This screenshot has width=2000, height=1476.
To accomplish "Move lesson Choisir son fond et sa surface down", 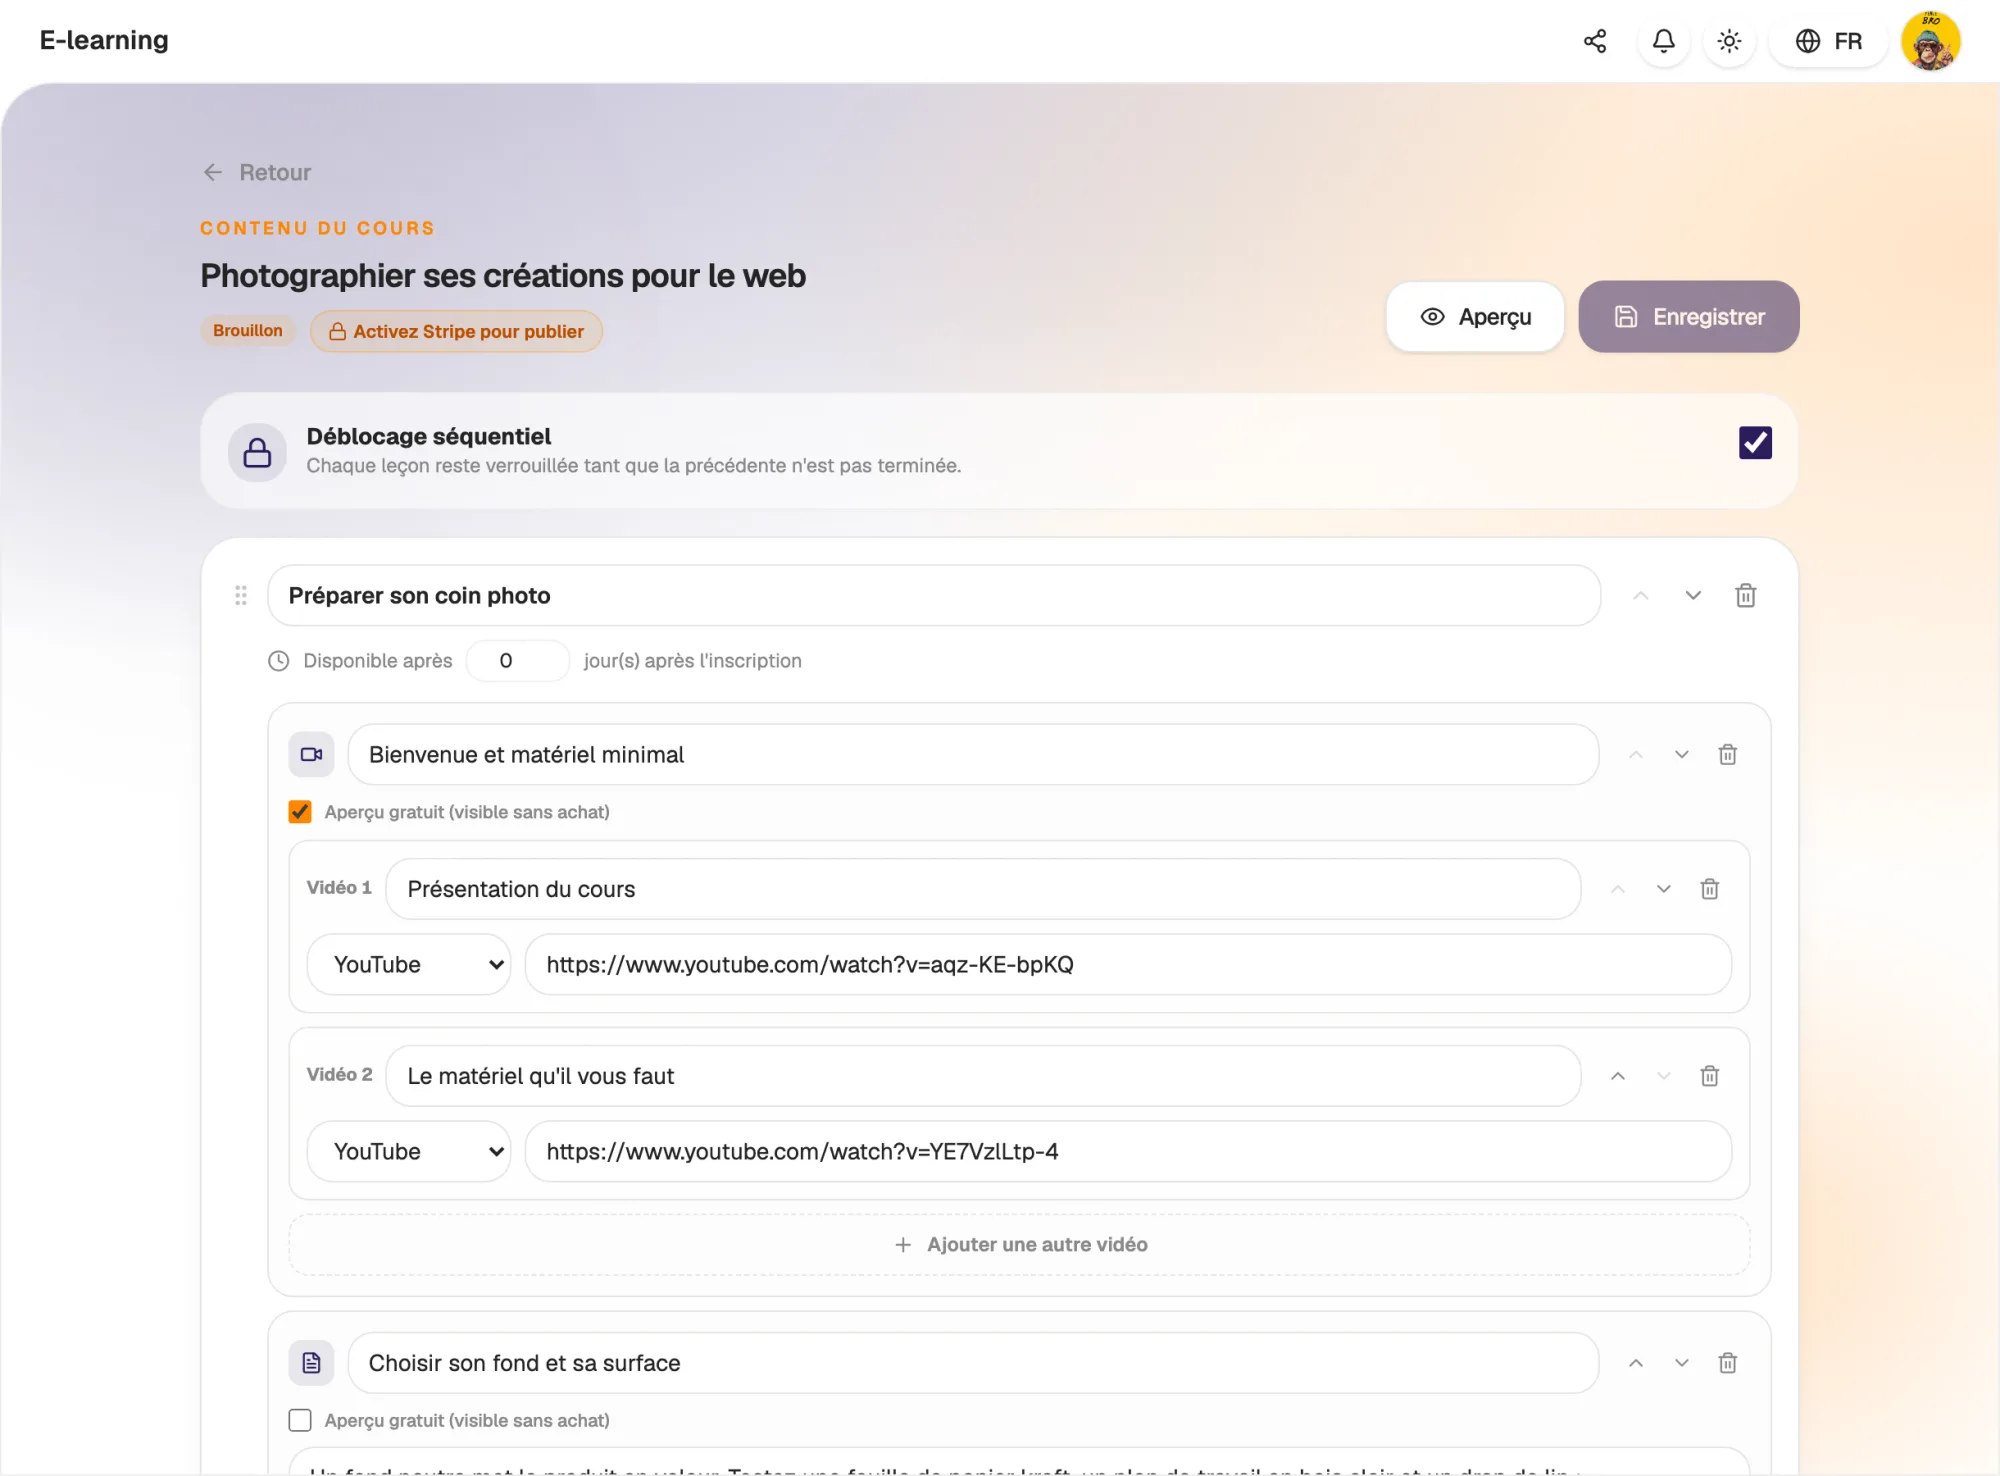I will click(x=1682, y=1363).
